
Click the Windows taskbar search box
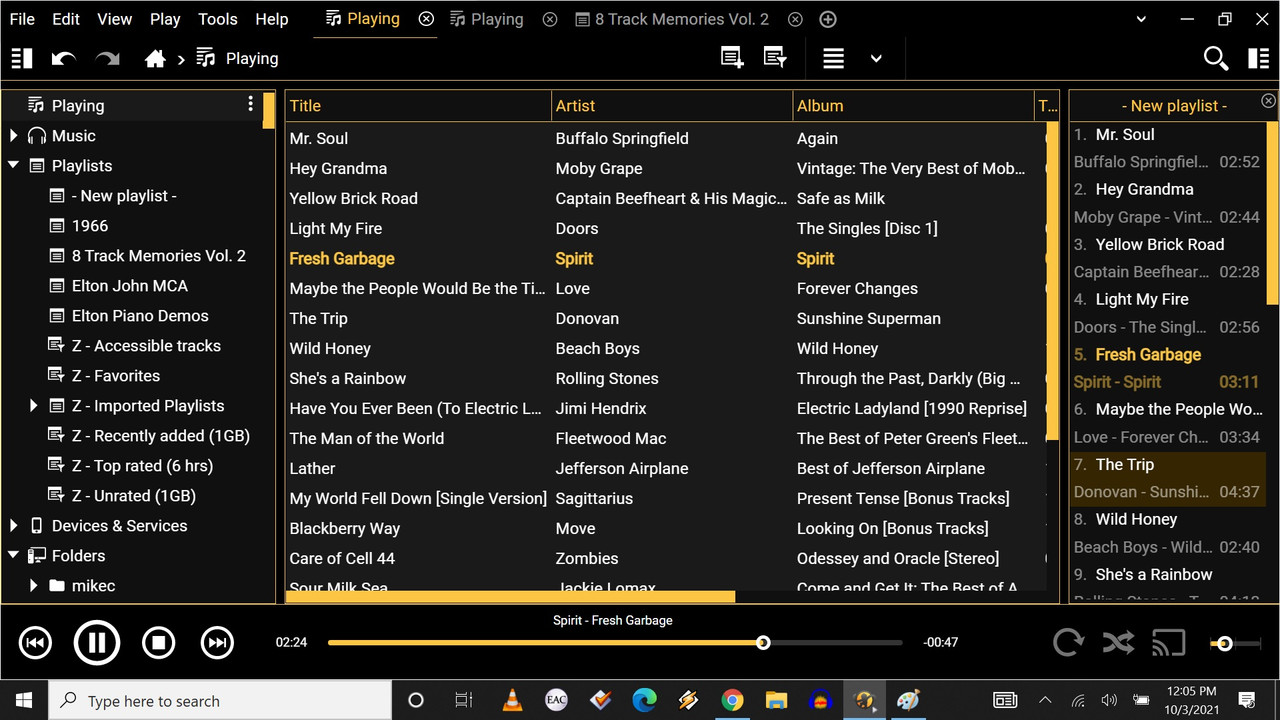point(220,700)
